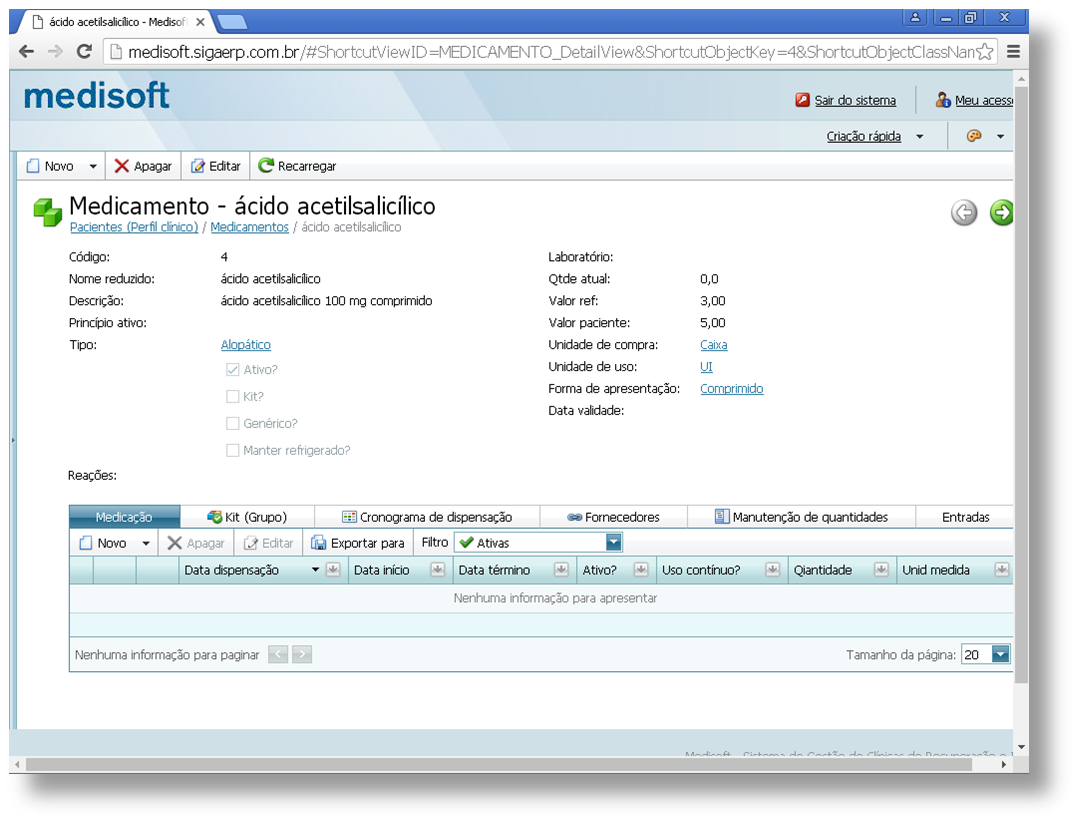The image size is (1078, 823).
Task: Click the theme palette icon
Action: click(x=974, y=135)
